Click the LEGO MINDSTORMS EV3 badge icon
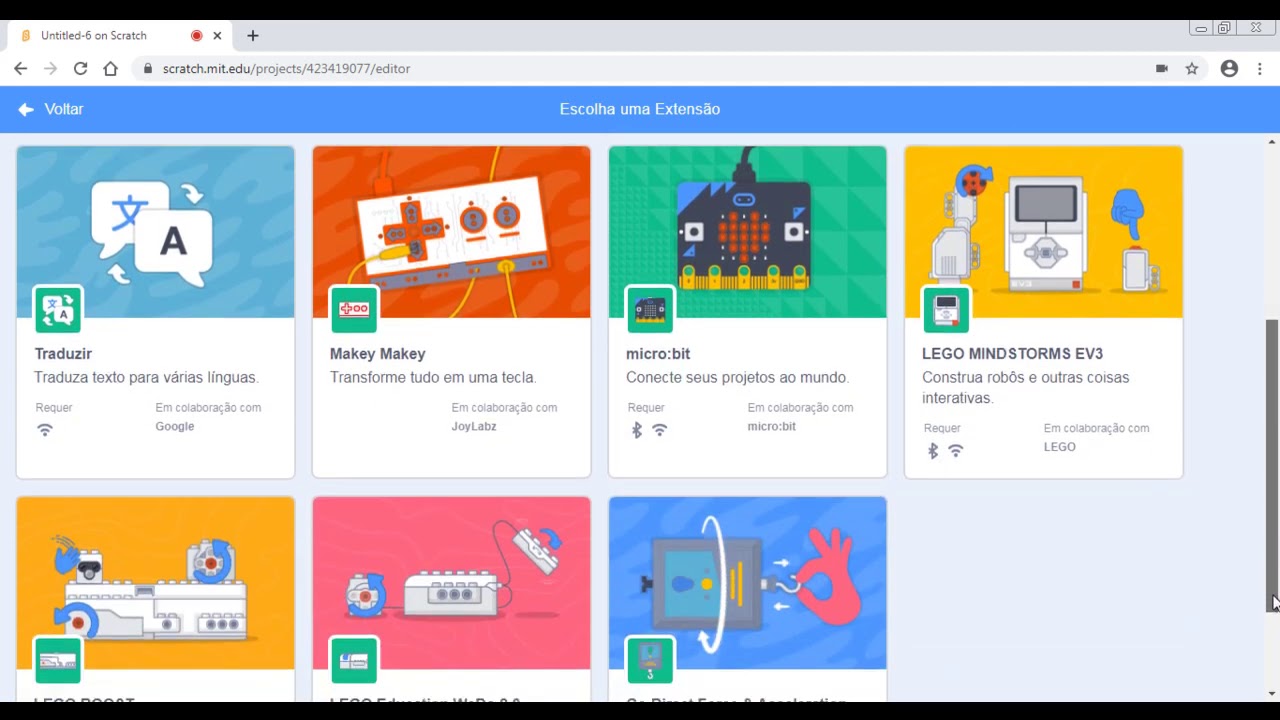Viewport: 1280px width, 720px height. click(946, 310)
